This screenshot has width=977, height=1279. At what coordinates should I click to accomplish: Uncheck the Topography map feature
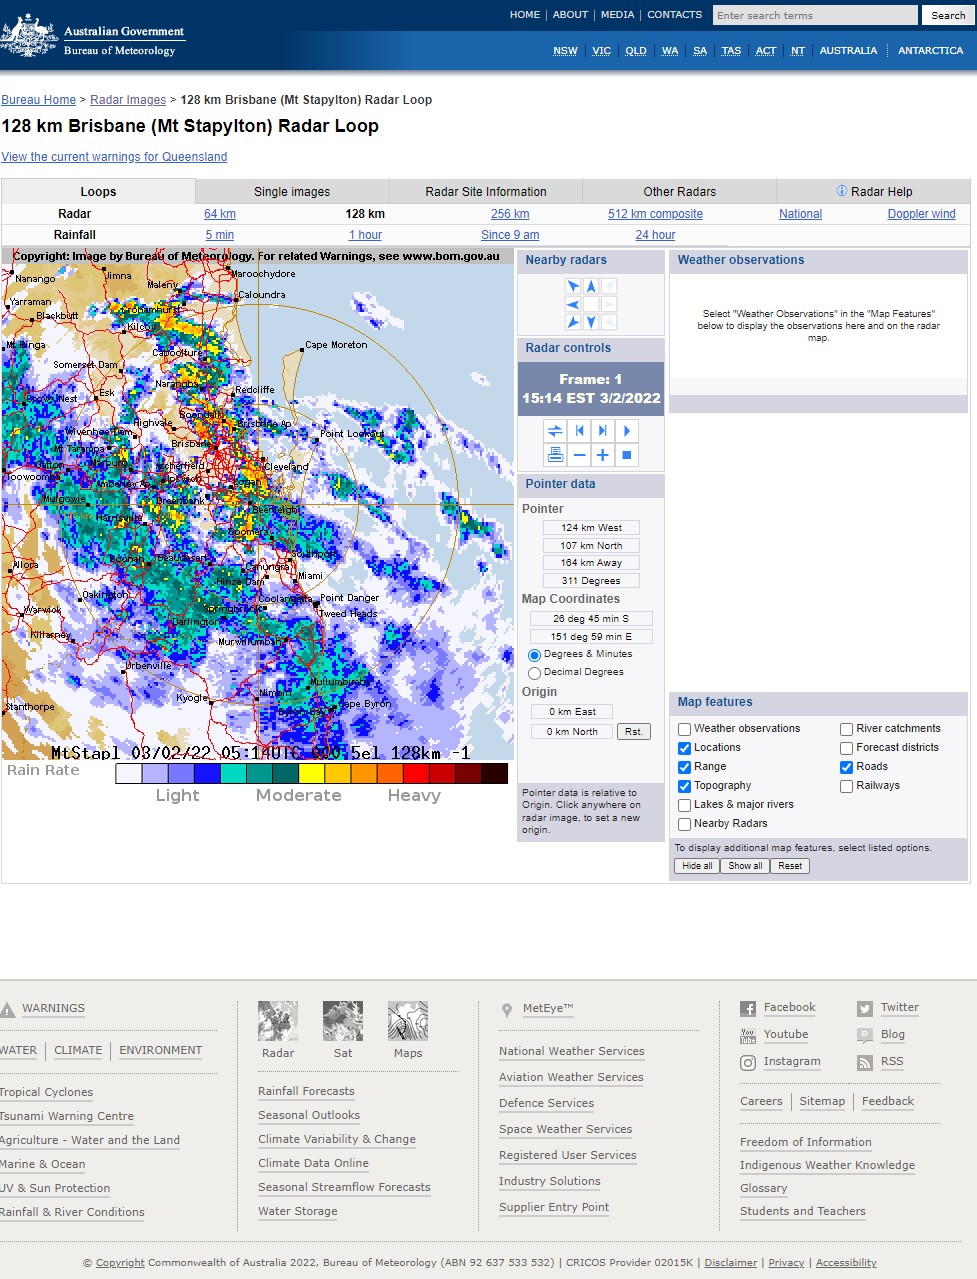click(x=685, y=786)
